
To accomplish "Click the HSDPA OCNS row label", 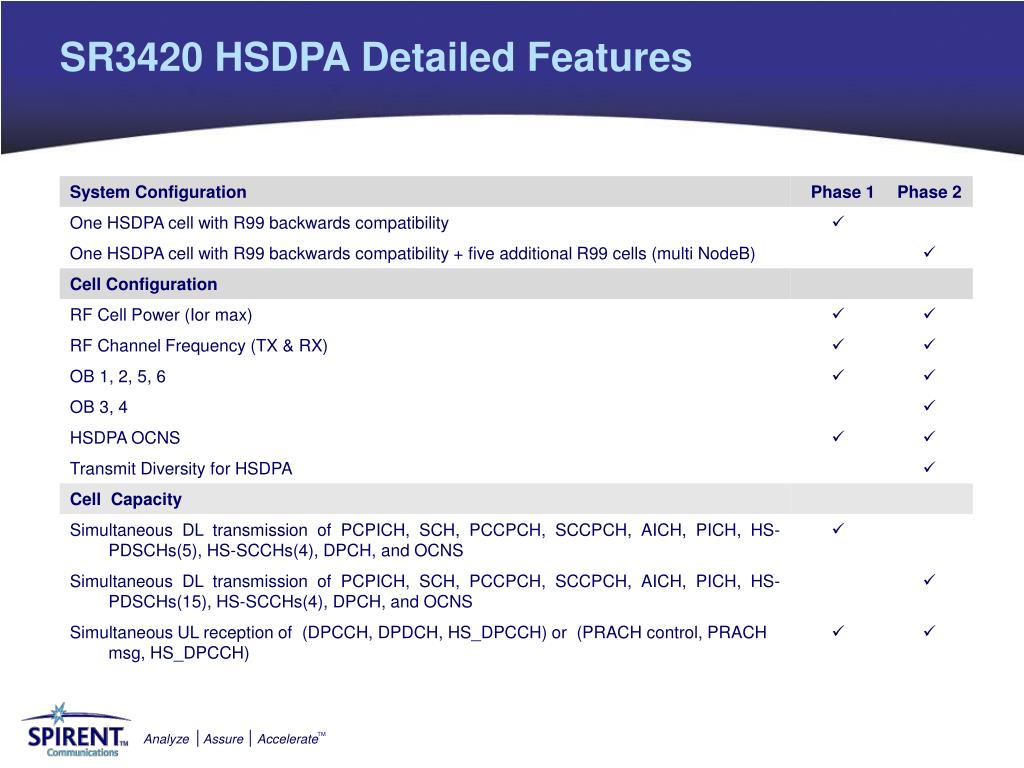I will [x=125, y=438].
